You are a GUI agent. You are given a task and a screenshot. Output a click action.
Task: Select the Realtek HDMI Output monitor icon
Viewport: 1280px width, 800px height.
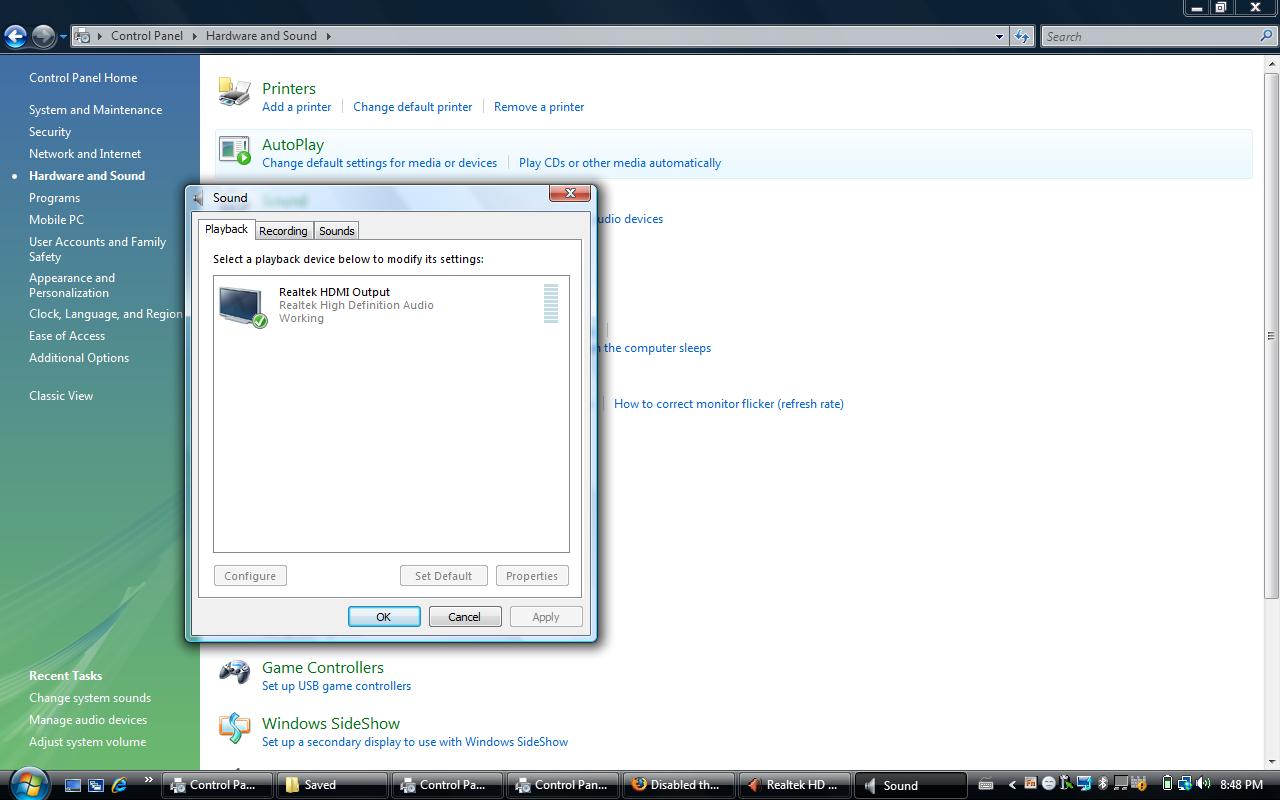click(x=243, y=305)
